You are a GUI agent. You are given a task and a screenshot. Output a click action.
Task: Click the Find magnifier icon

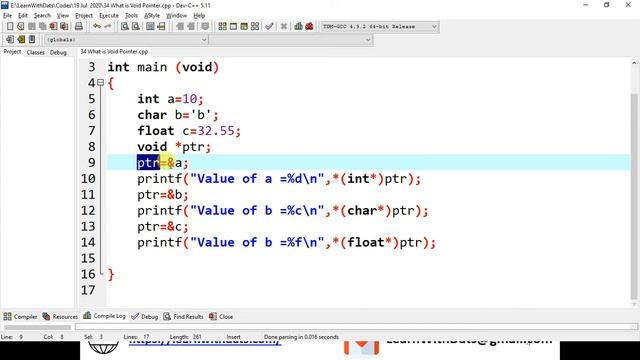pyautogui.click(x=125, y=27)
